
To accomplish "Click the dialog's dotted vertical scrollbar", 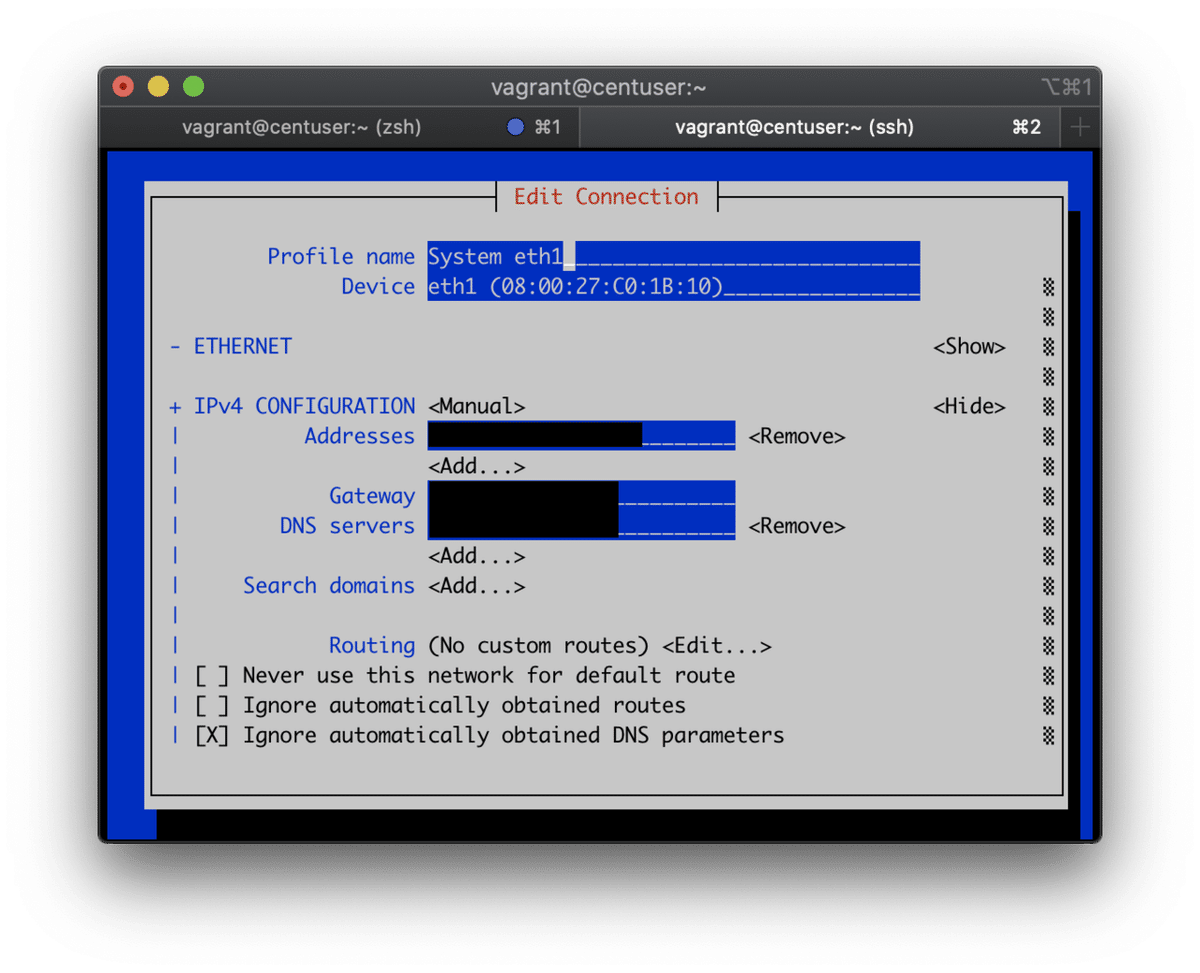I will click(x=1048, y=511).
